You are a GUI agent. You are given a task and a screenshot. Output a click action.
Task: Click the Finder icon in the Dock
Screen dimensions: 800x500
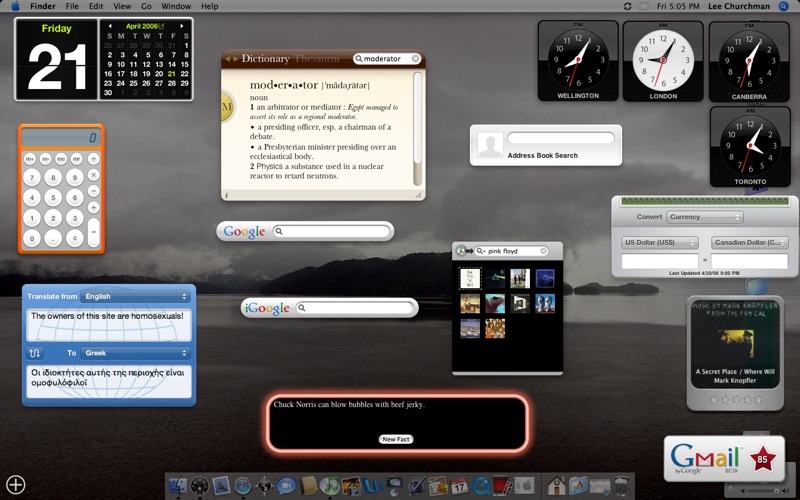(177, 486)
